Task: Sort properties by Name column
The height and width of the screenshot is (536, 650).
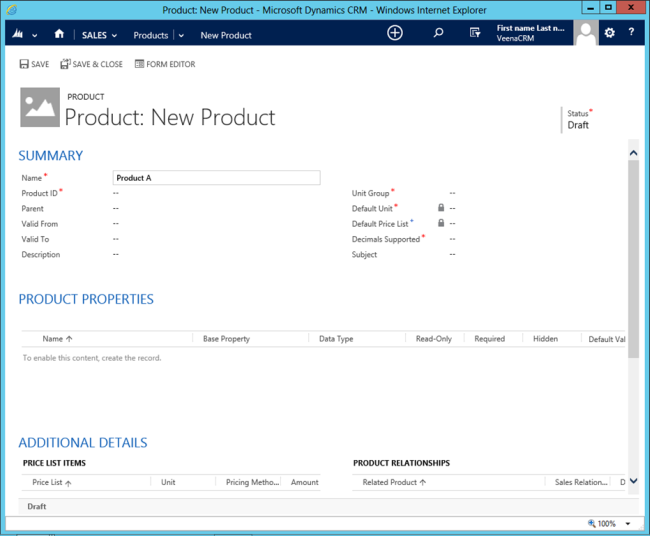Action: tap(57, 339)
